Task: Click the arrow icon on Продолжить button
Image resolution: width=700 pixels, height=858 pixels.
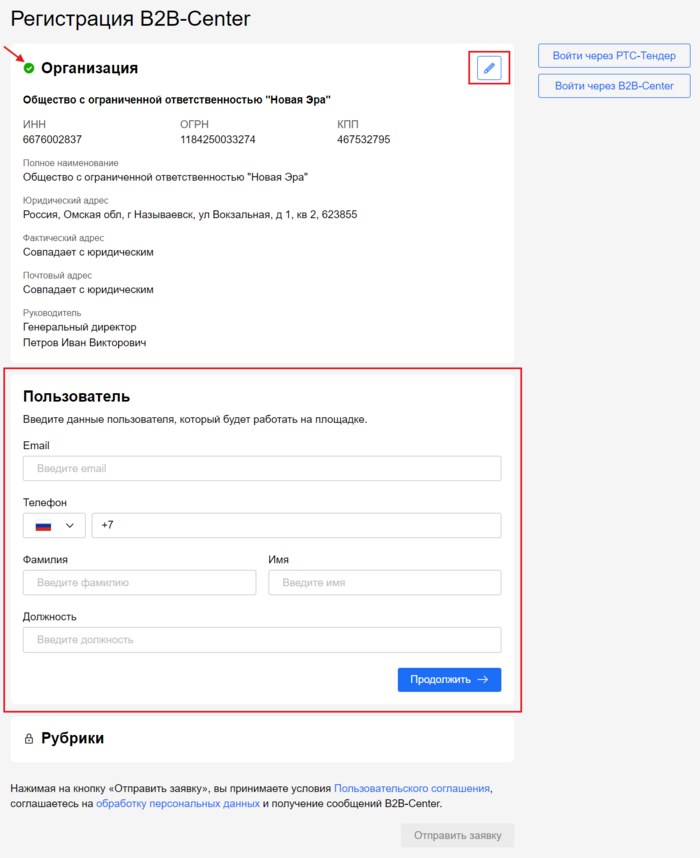Action: pyautogui.click(x=483, y=679)
